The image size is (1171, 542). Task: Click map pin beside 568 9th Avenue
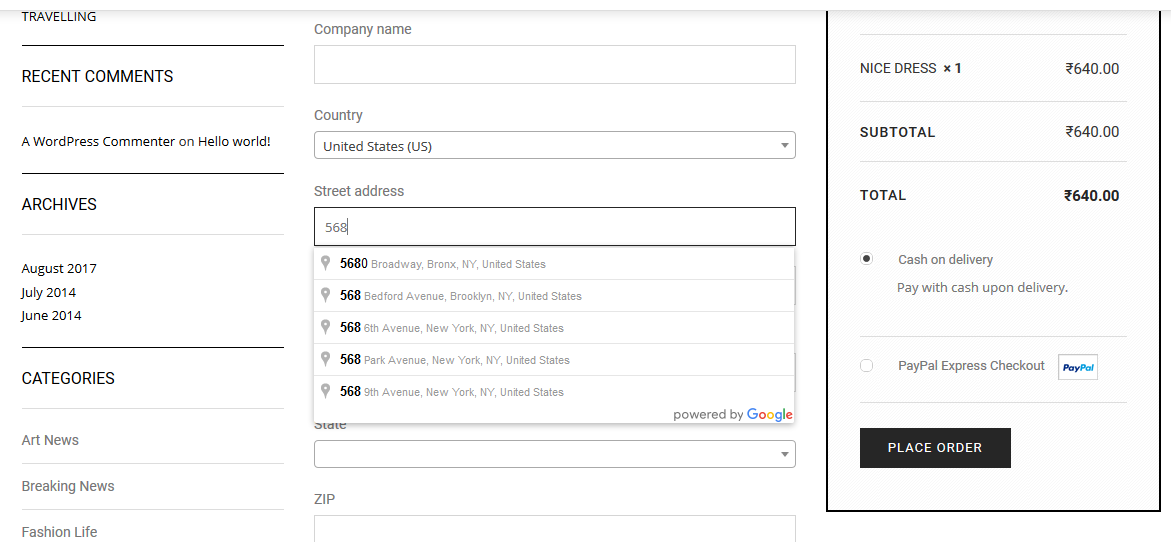326,391
